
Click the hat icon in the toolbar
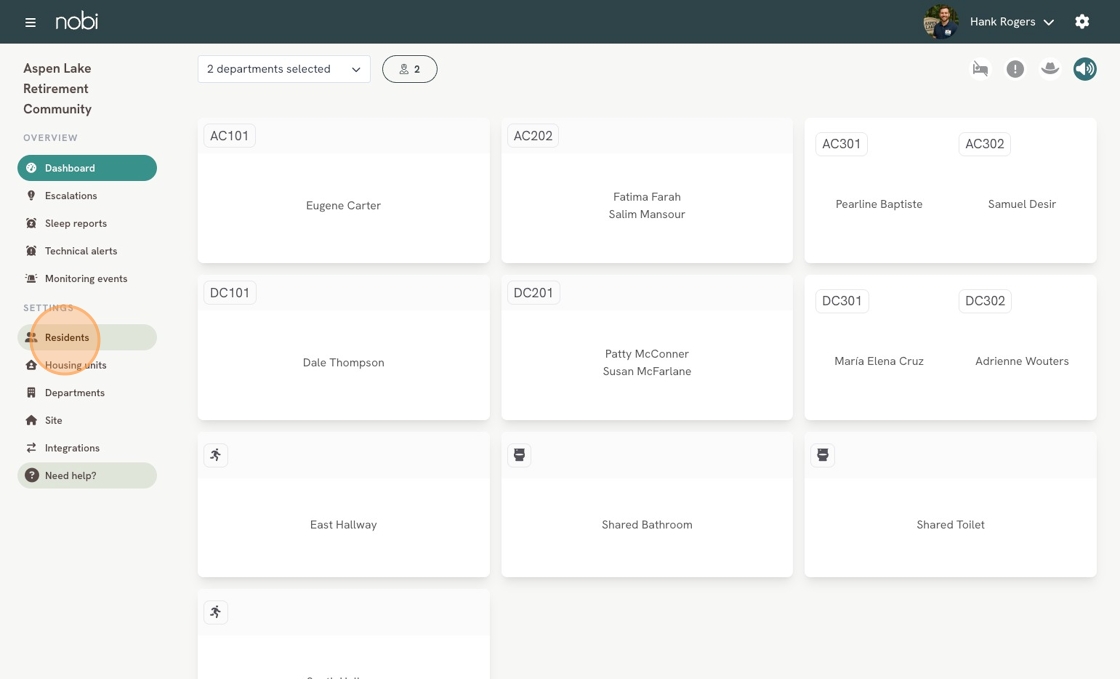(1050, 69)
